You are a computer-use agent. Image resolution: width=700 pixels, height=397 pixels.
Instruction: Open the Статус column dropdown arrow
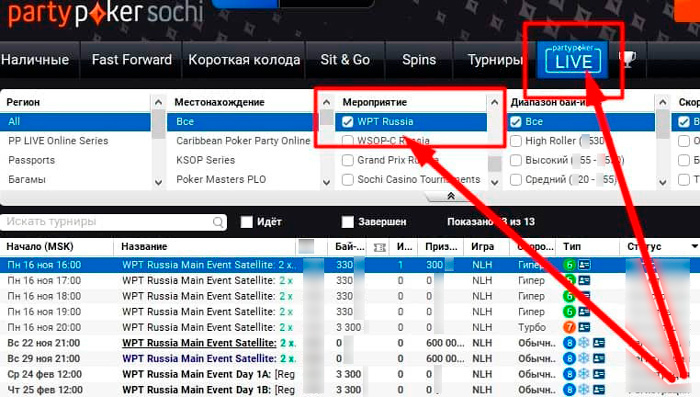694,247
